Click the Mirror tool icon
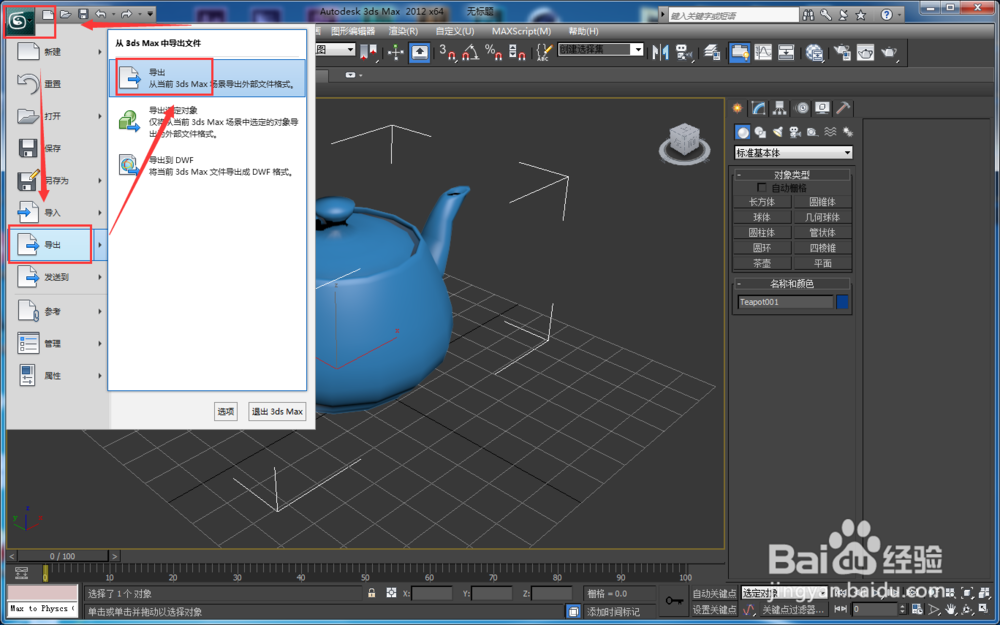1000x625 pixels. click(660, 52)
